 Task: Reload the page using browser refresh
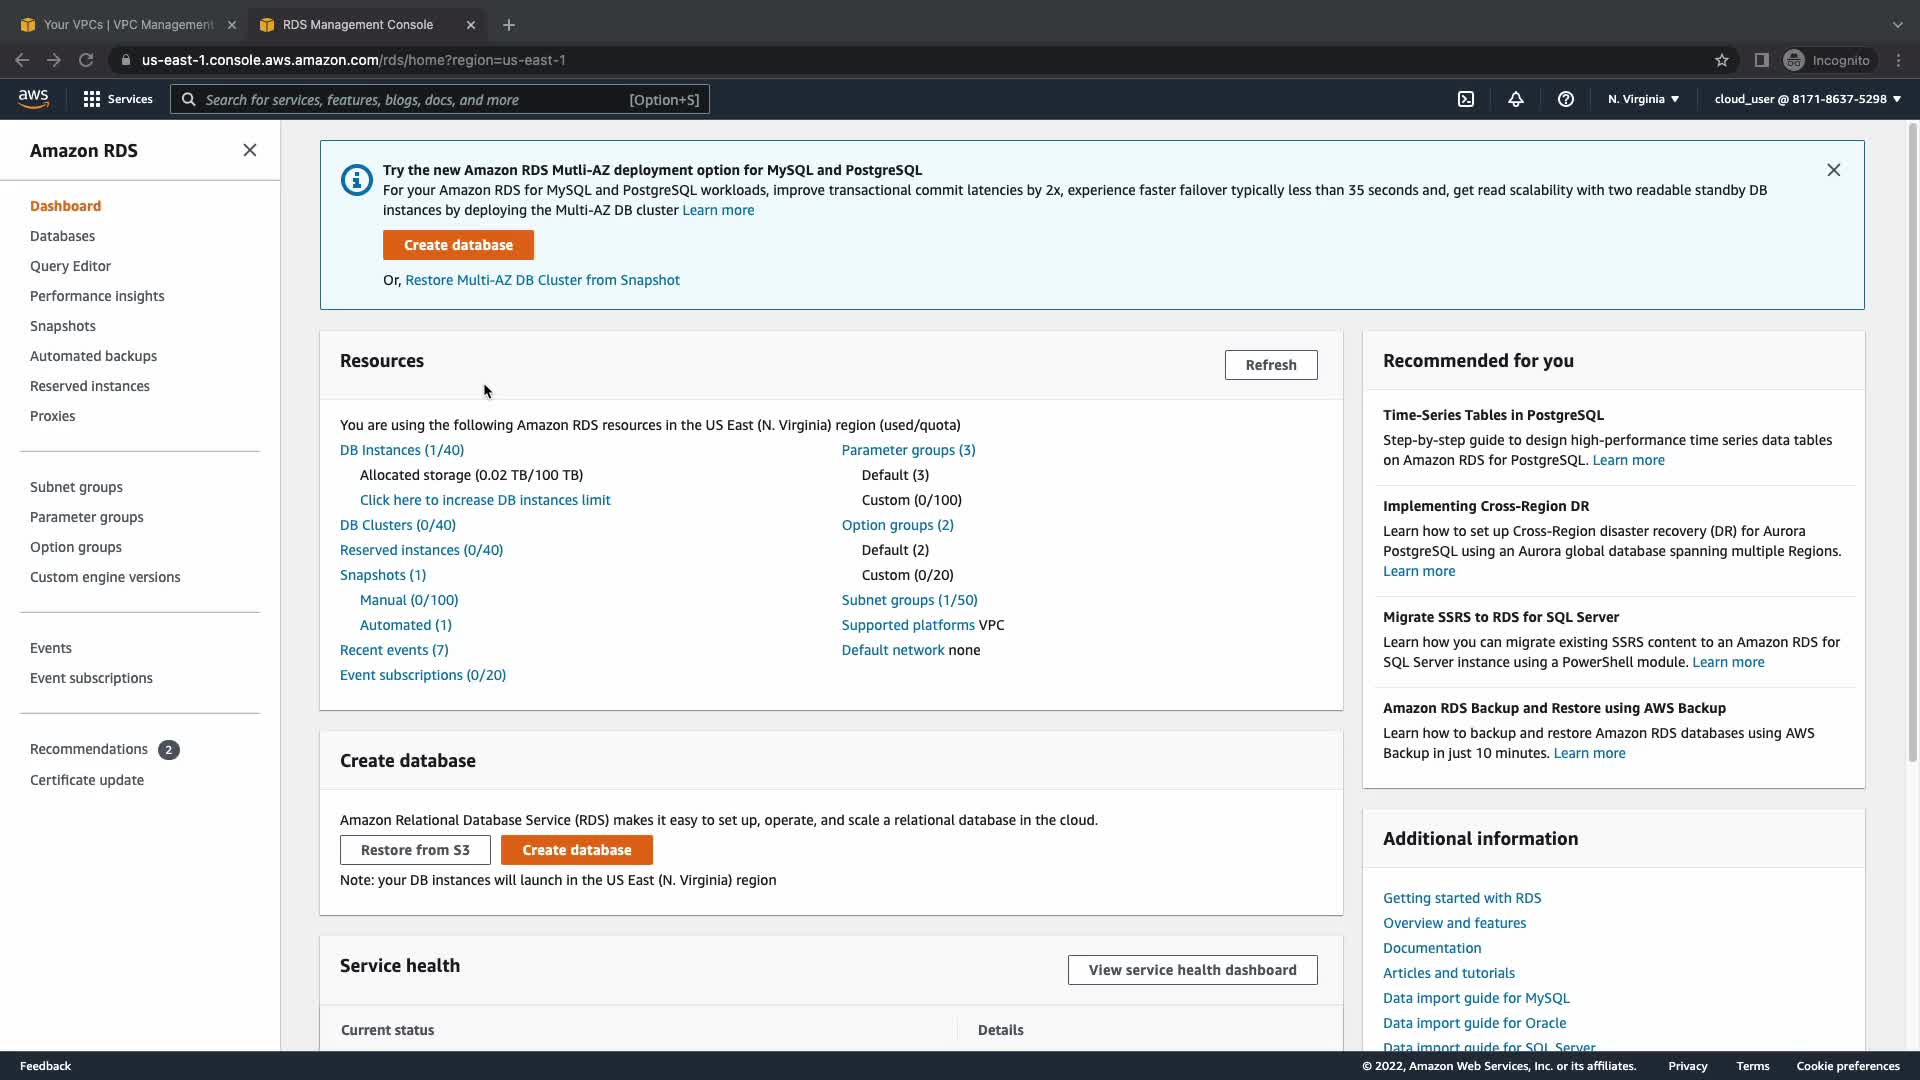(x=86, y=60)
